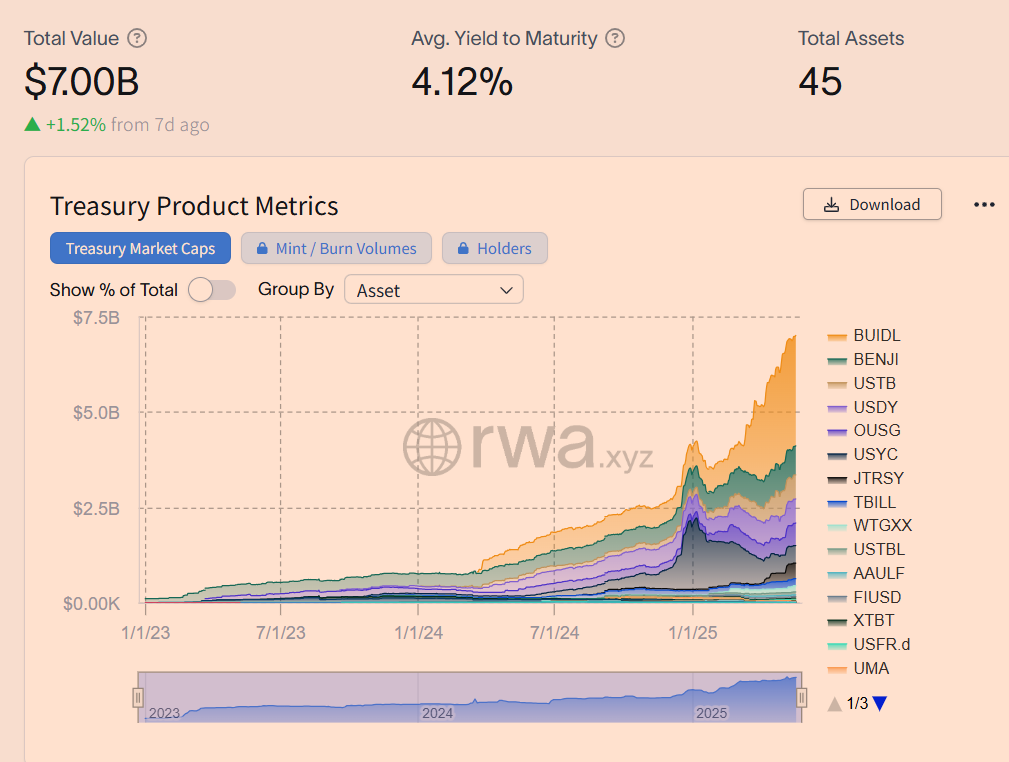Open the Group By Asset dropdown
This screenshot has height=762, width=1009.
coord(433,290)
